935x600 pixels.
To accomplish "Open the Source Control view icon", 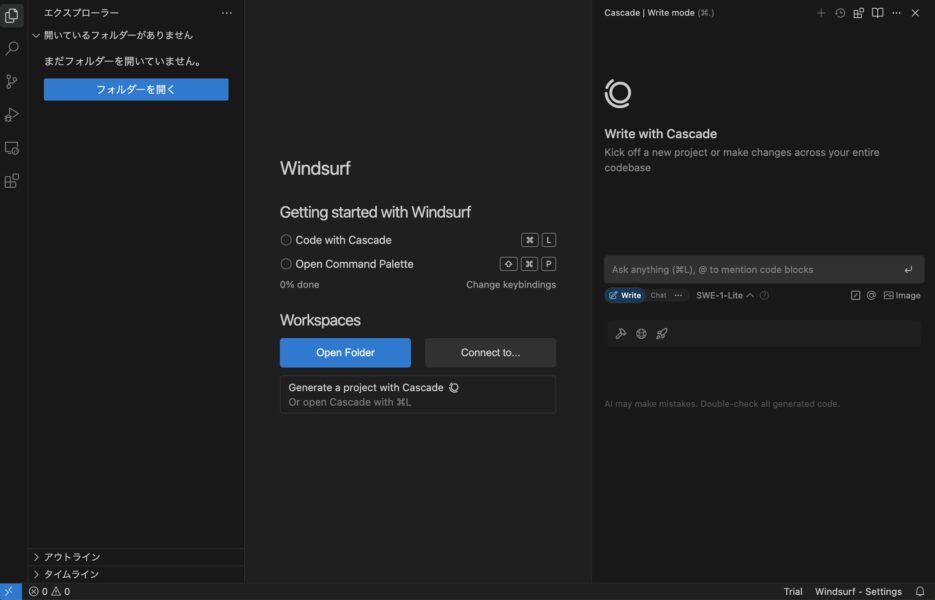I will pos(11,82).
